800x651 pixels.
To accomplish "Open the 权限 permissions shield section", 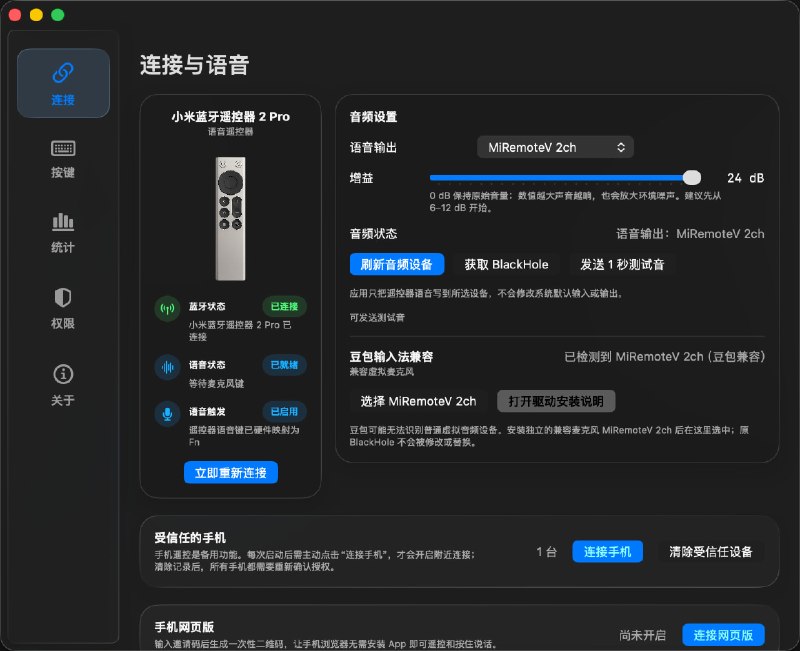I will pyautogui.click(x=63, y=309).
